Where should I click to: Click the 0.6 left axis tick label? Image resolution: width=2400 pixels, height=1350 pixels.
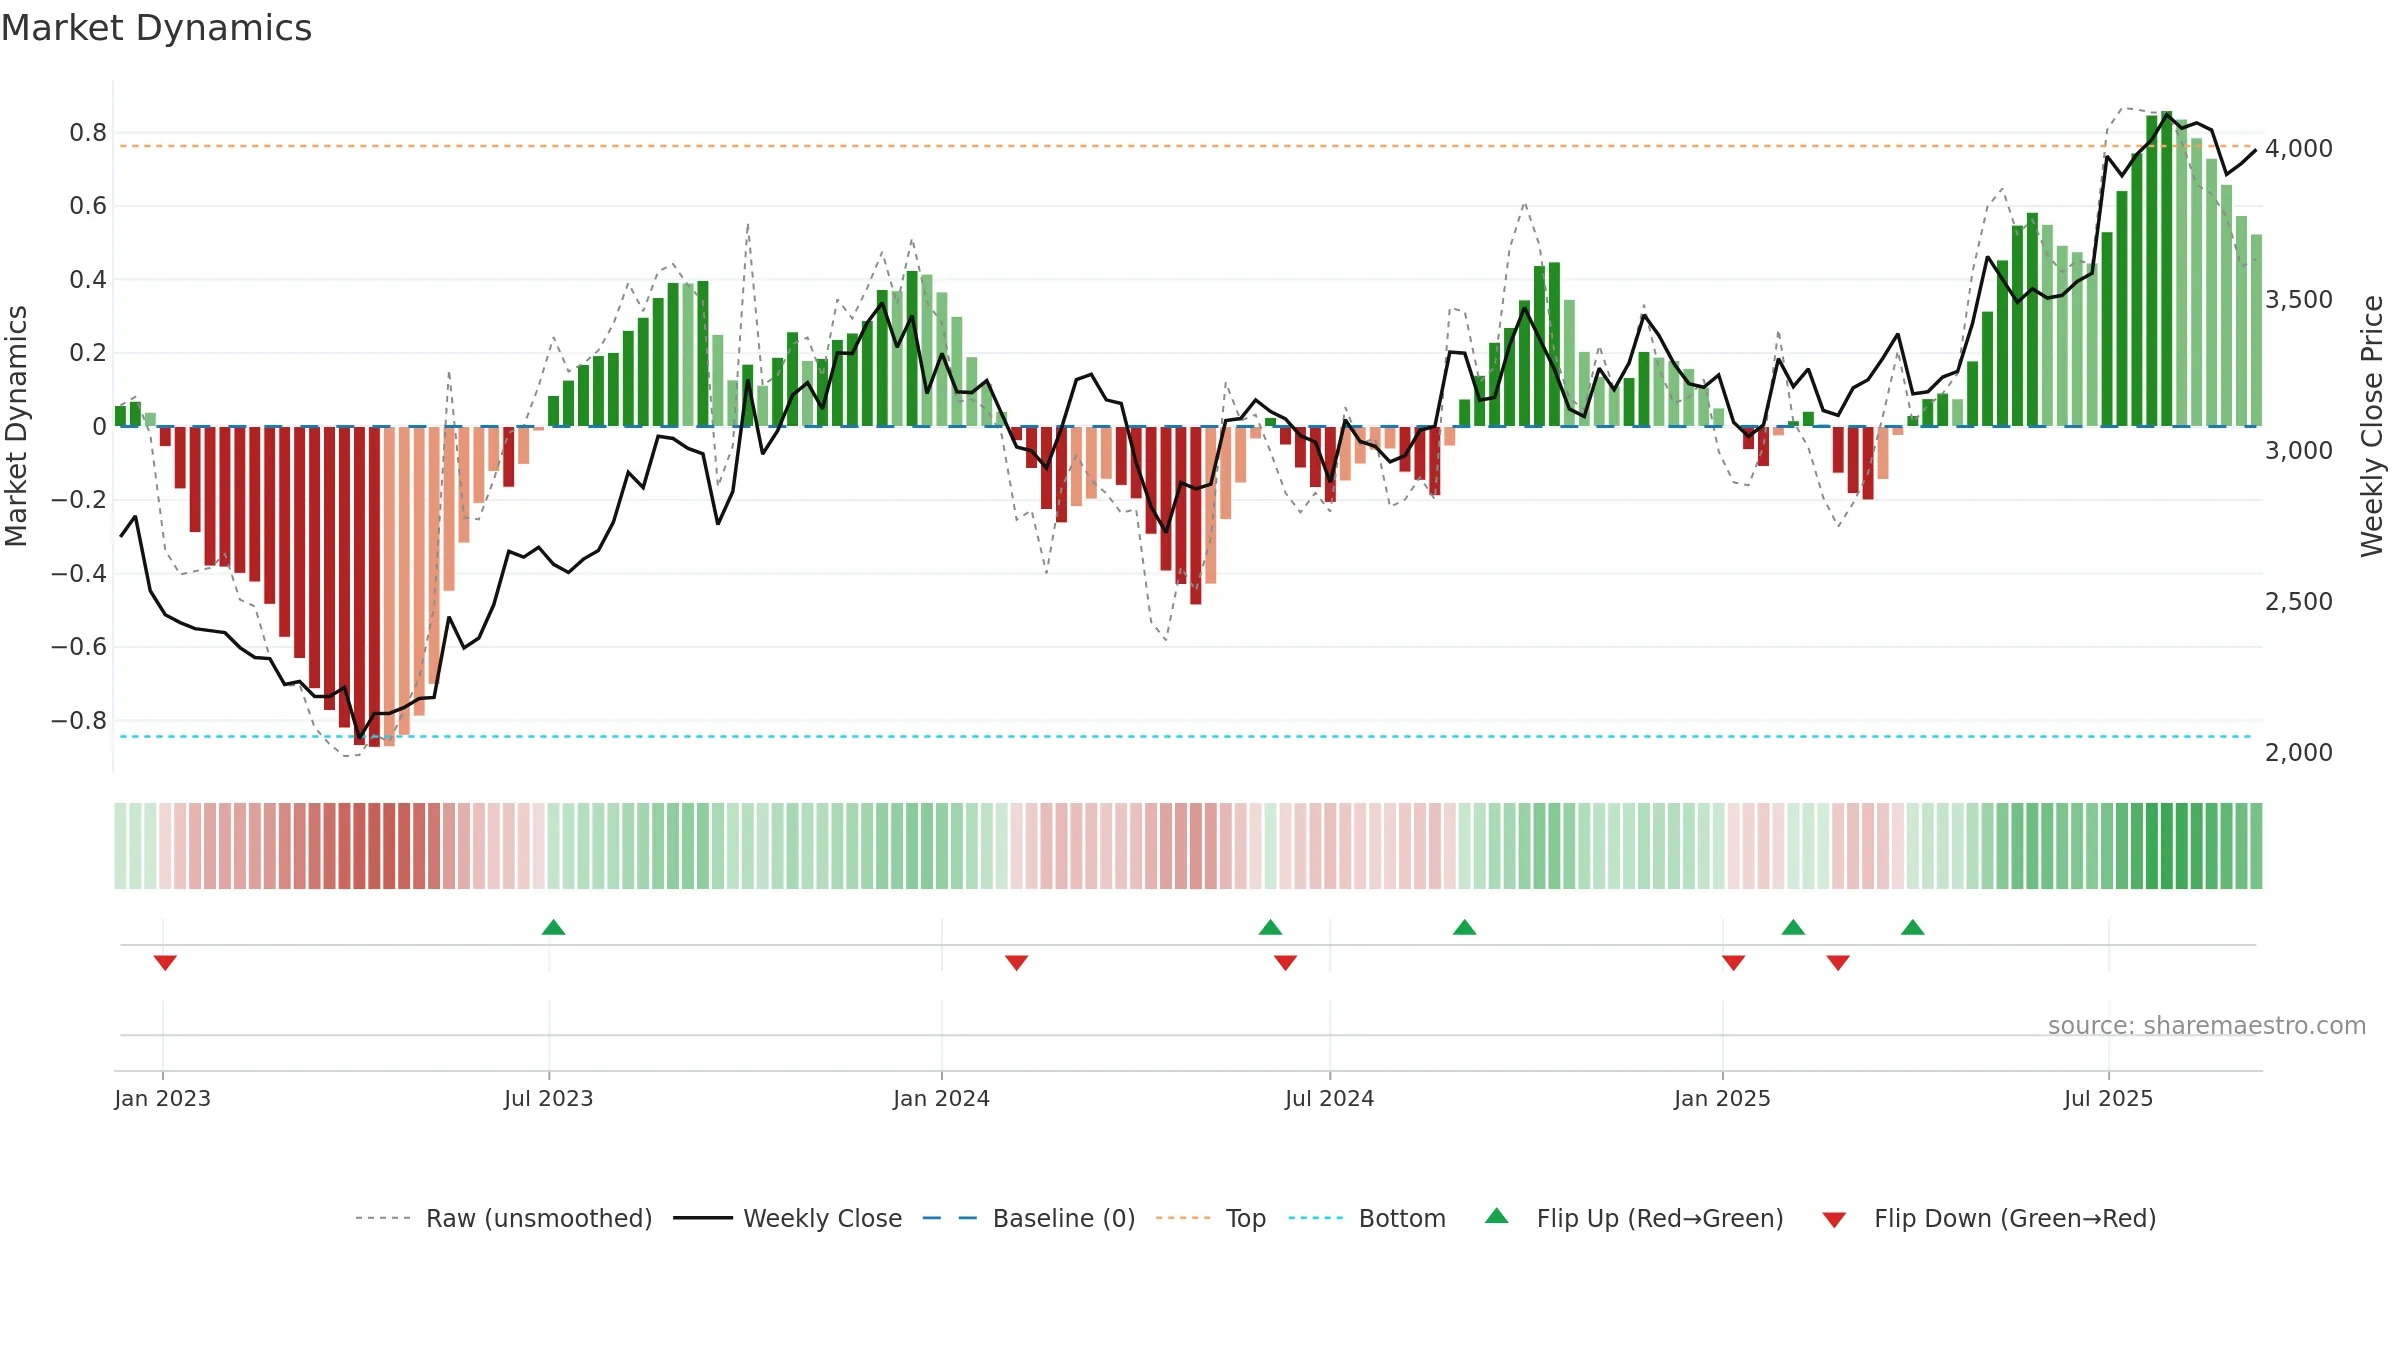(88, 206)
